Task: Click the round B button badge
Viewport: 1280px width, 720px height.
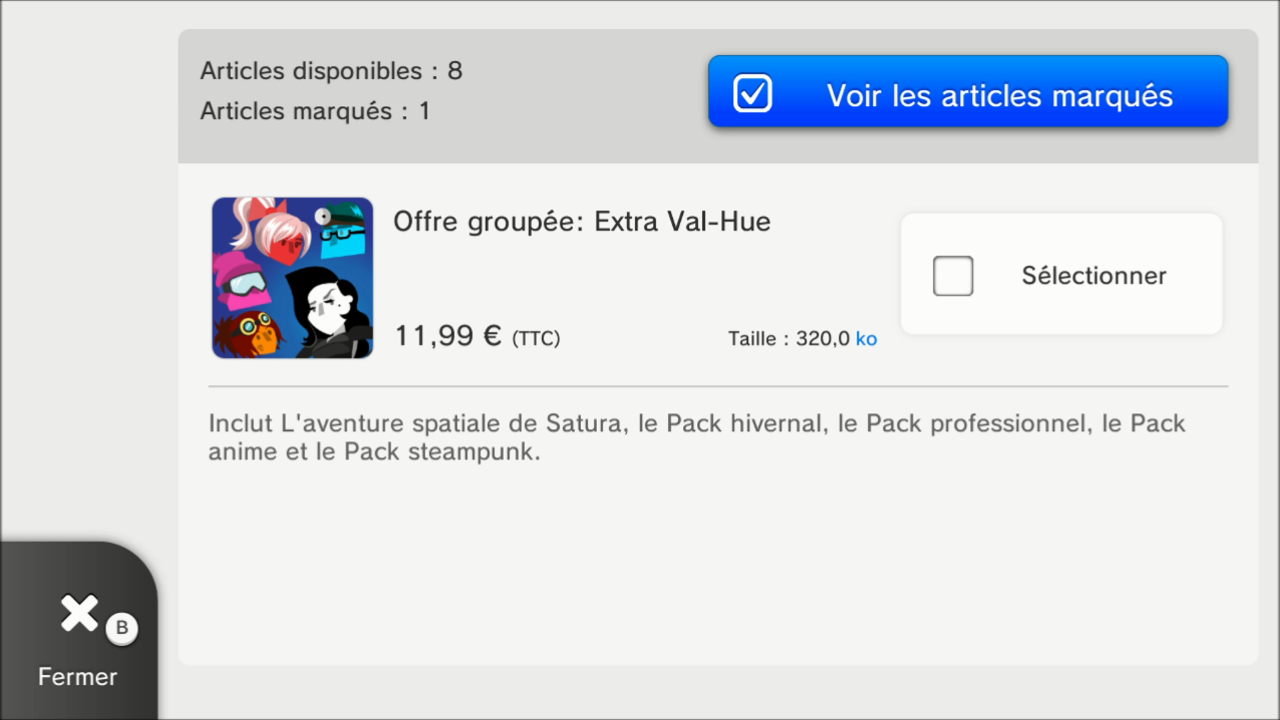Action: [122, 628]
